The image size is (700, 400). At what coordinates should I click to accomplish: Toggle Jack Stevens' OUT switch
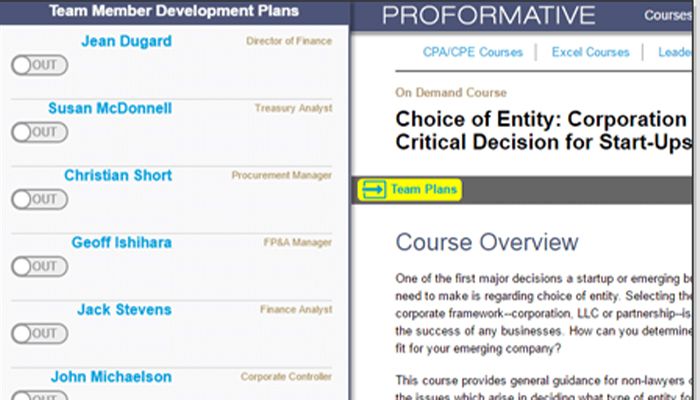point(39,333)
